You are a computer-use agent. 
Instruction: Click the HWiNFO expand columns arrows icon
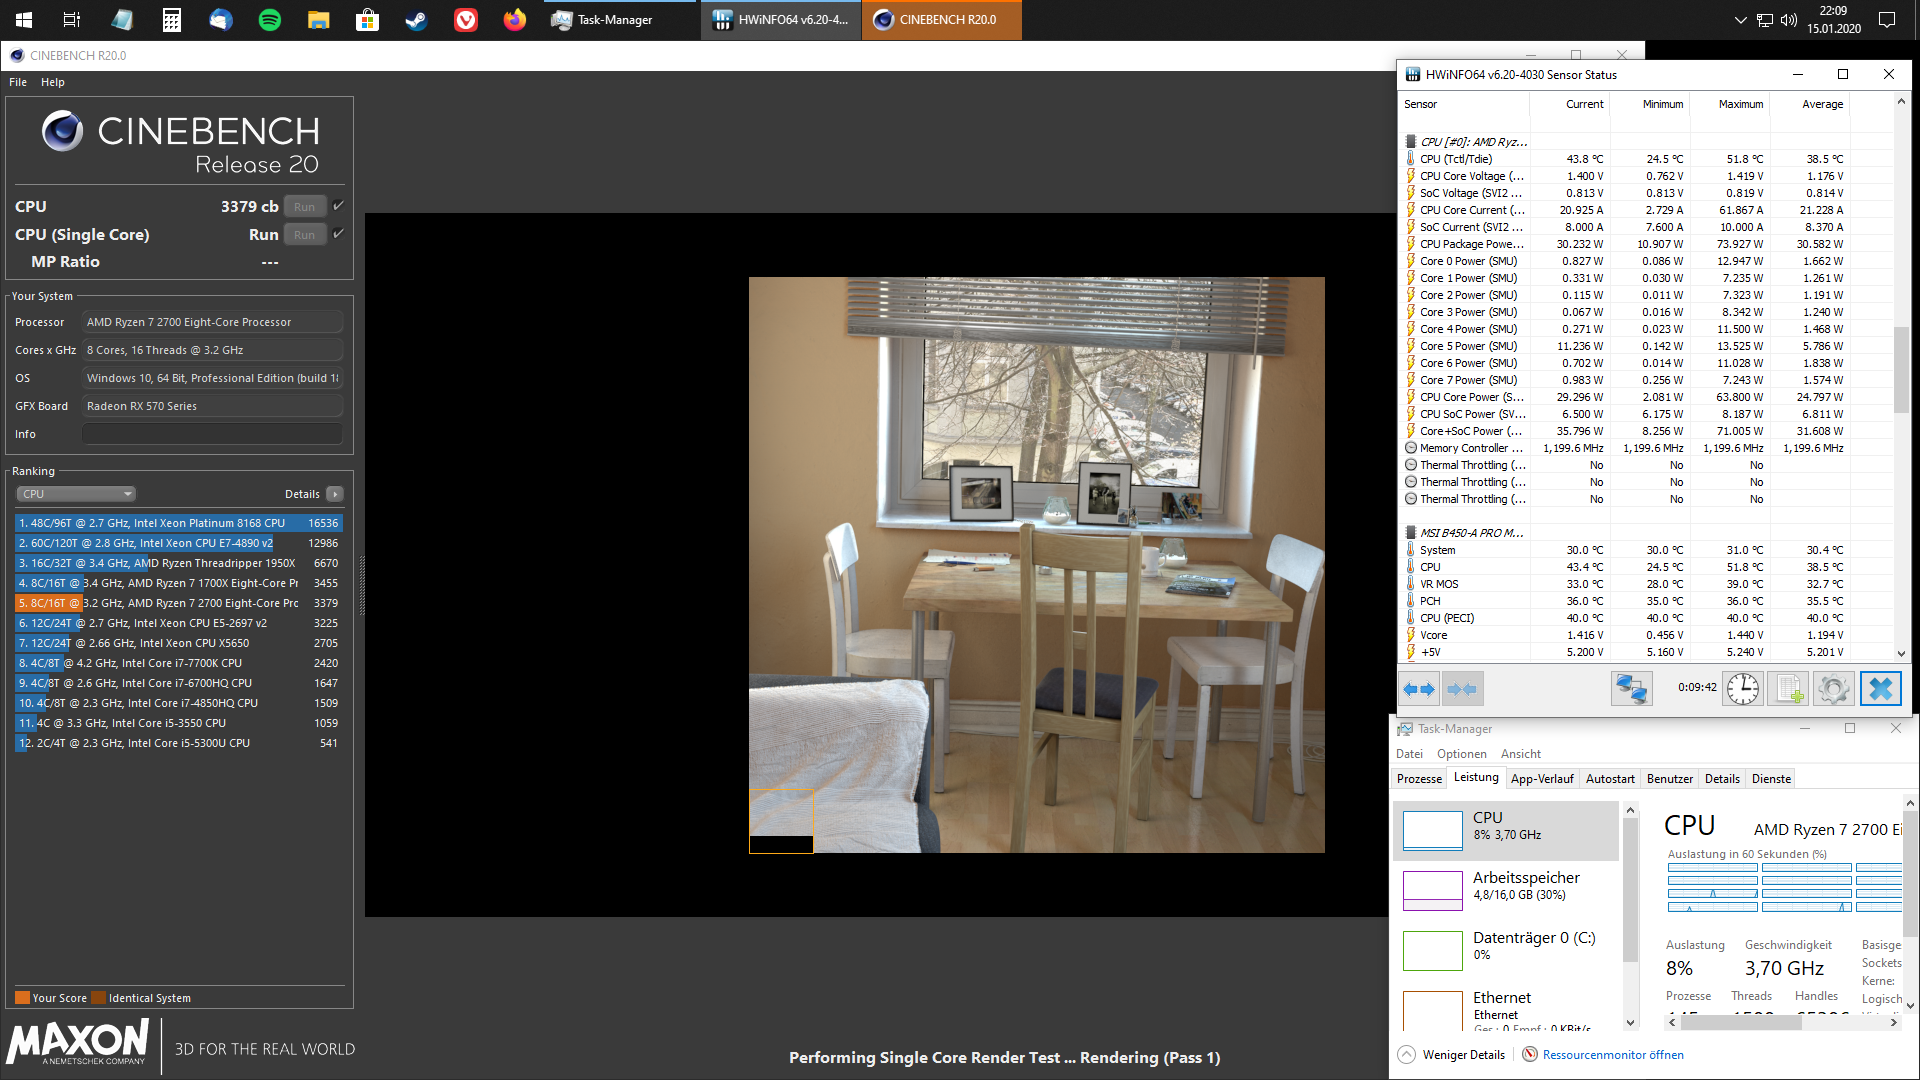(1419, 689)
